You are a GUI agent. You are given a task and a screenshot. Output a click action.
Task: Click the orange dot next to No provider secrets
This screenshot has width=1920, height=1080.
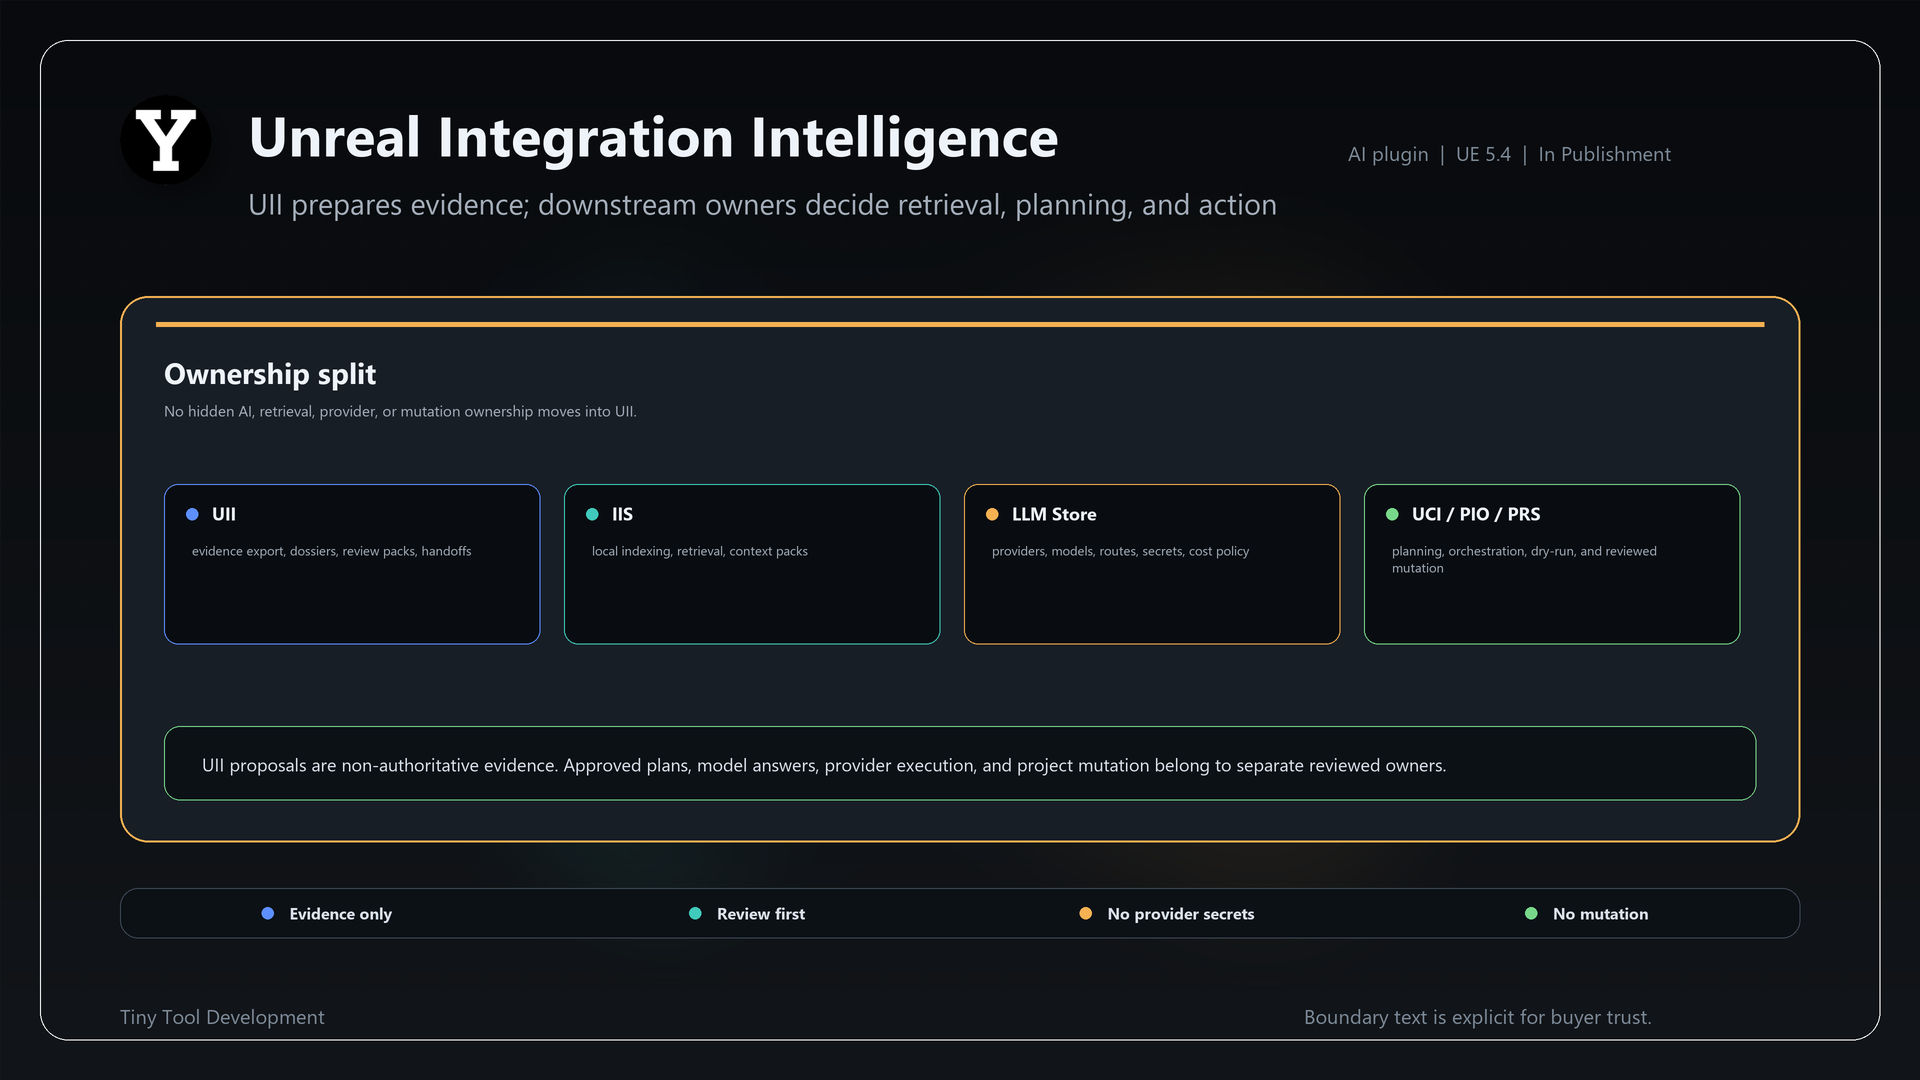[1086, 913]
